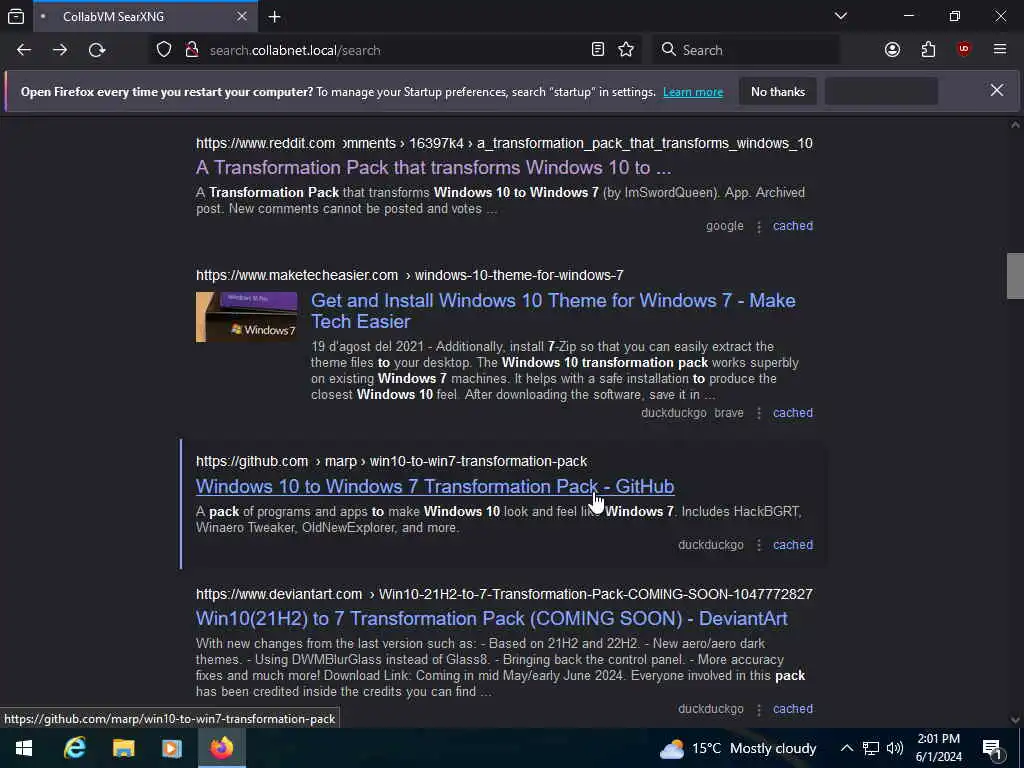1024x768 pixels.
Task: Expand options for the DeviantArt result
Action: pyautogui.click(x=758, y=709)
